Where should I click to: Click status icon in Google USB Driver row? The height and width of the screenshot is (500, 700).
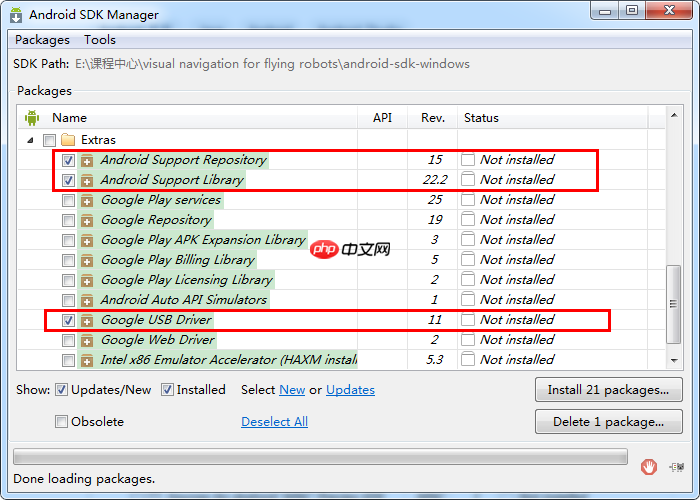pos(467,320)
